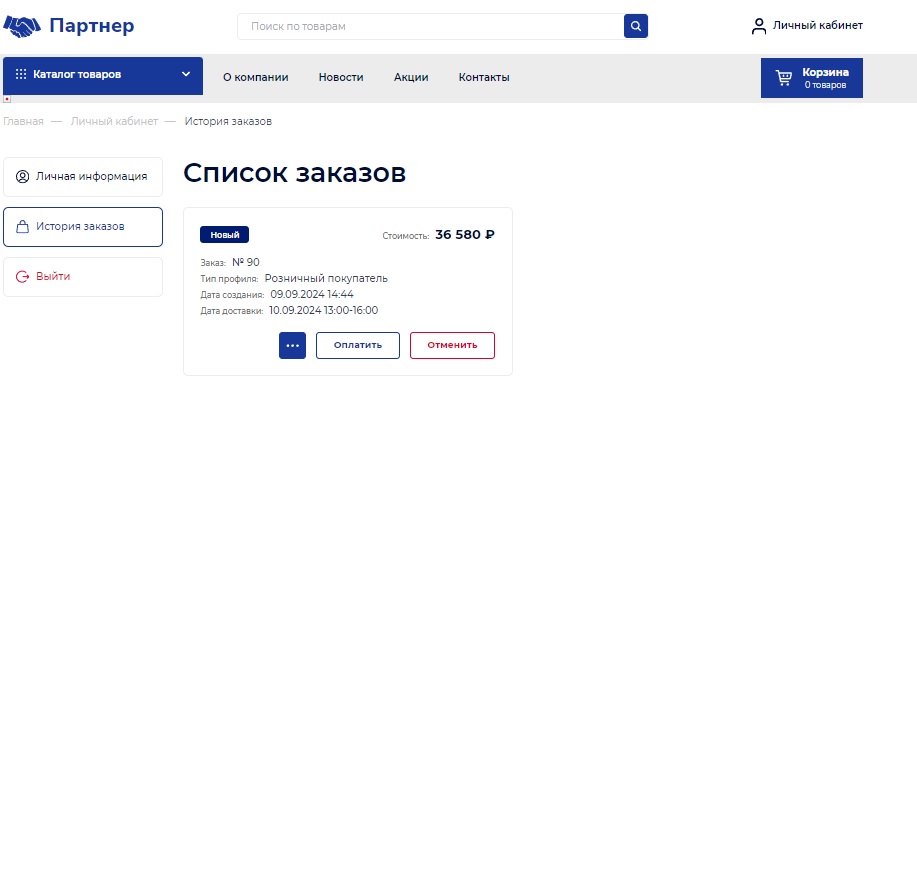Click Выйти to log out
917x893 pixels.
tap(83, 277)
